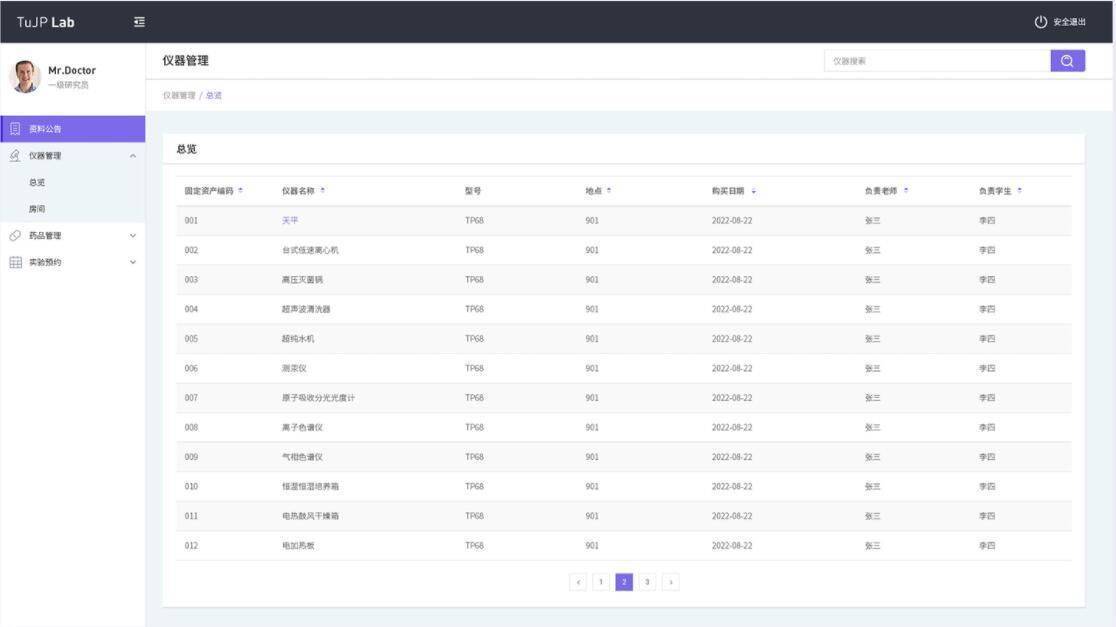Select 房间 in the sidebar submenu
The image size is (1116, 627).
(x=37, y=209)
